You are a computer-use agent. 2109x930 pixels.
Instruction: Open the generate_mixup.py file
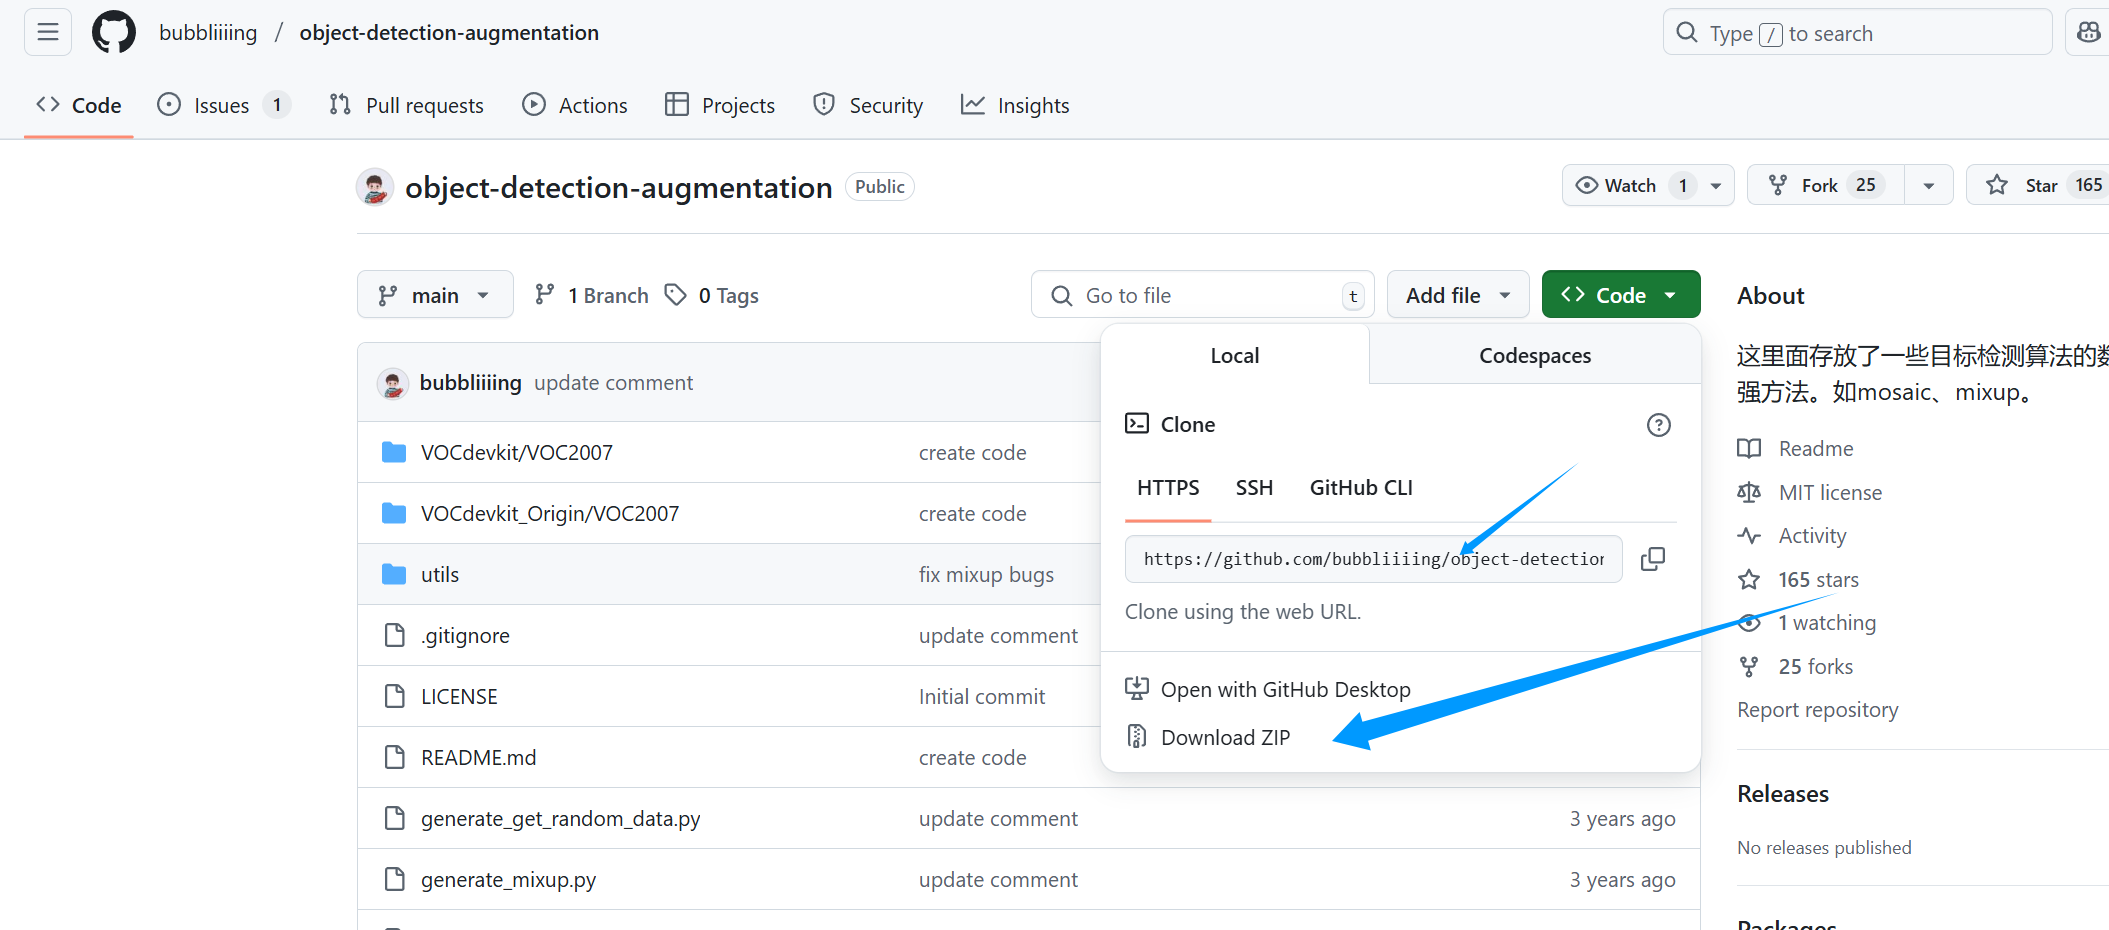(509, 880)
